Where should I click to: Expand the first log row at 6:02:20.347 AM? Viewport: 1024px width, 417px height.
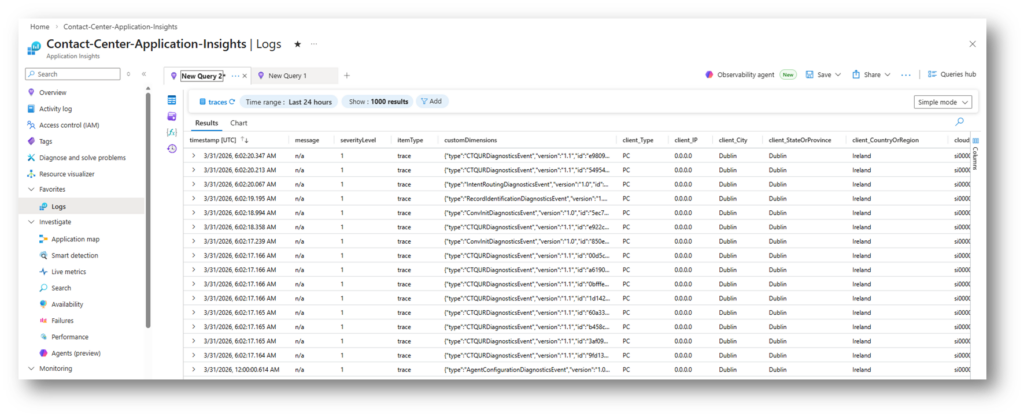(x=194, y=156)
